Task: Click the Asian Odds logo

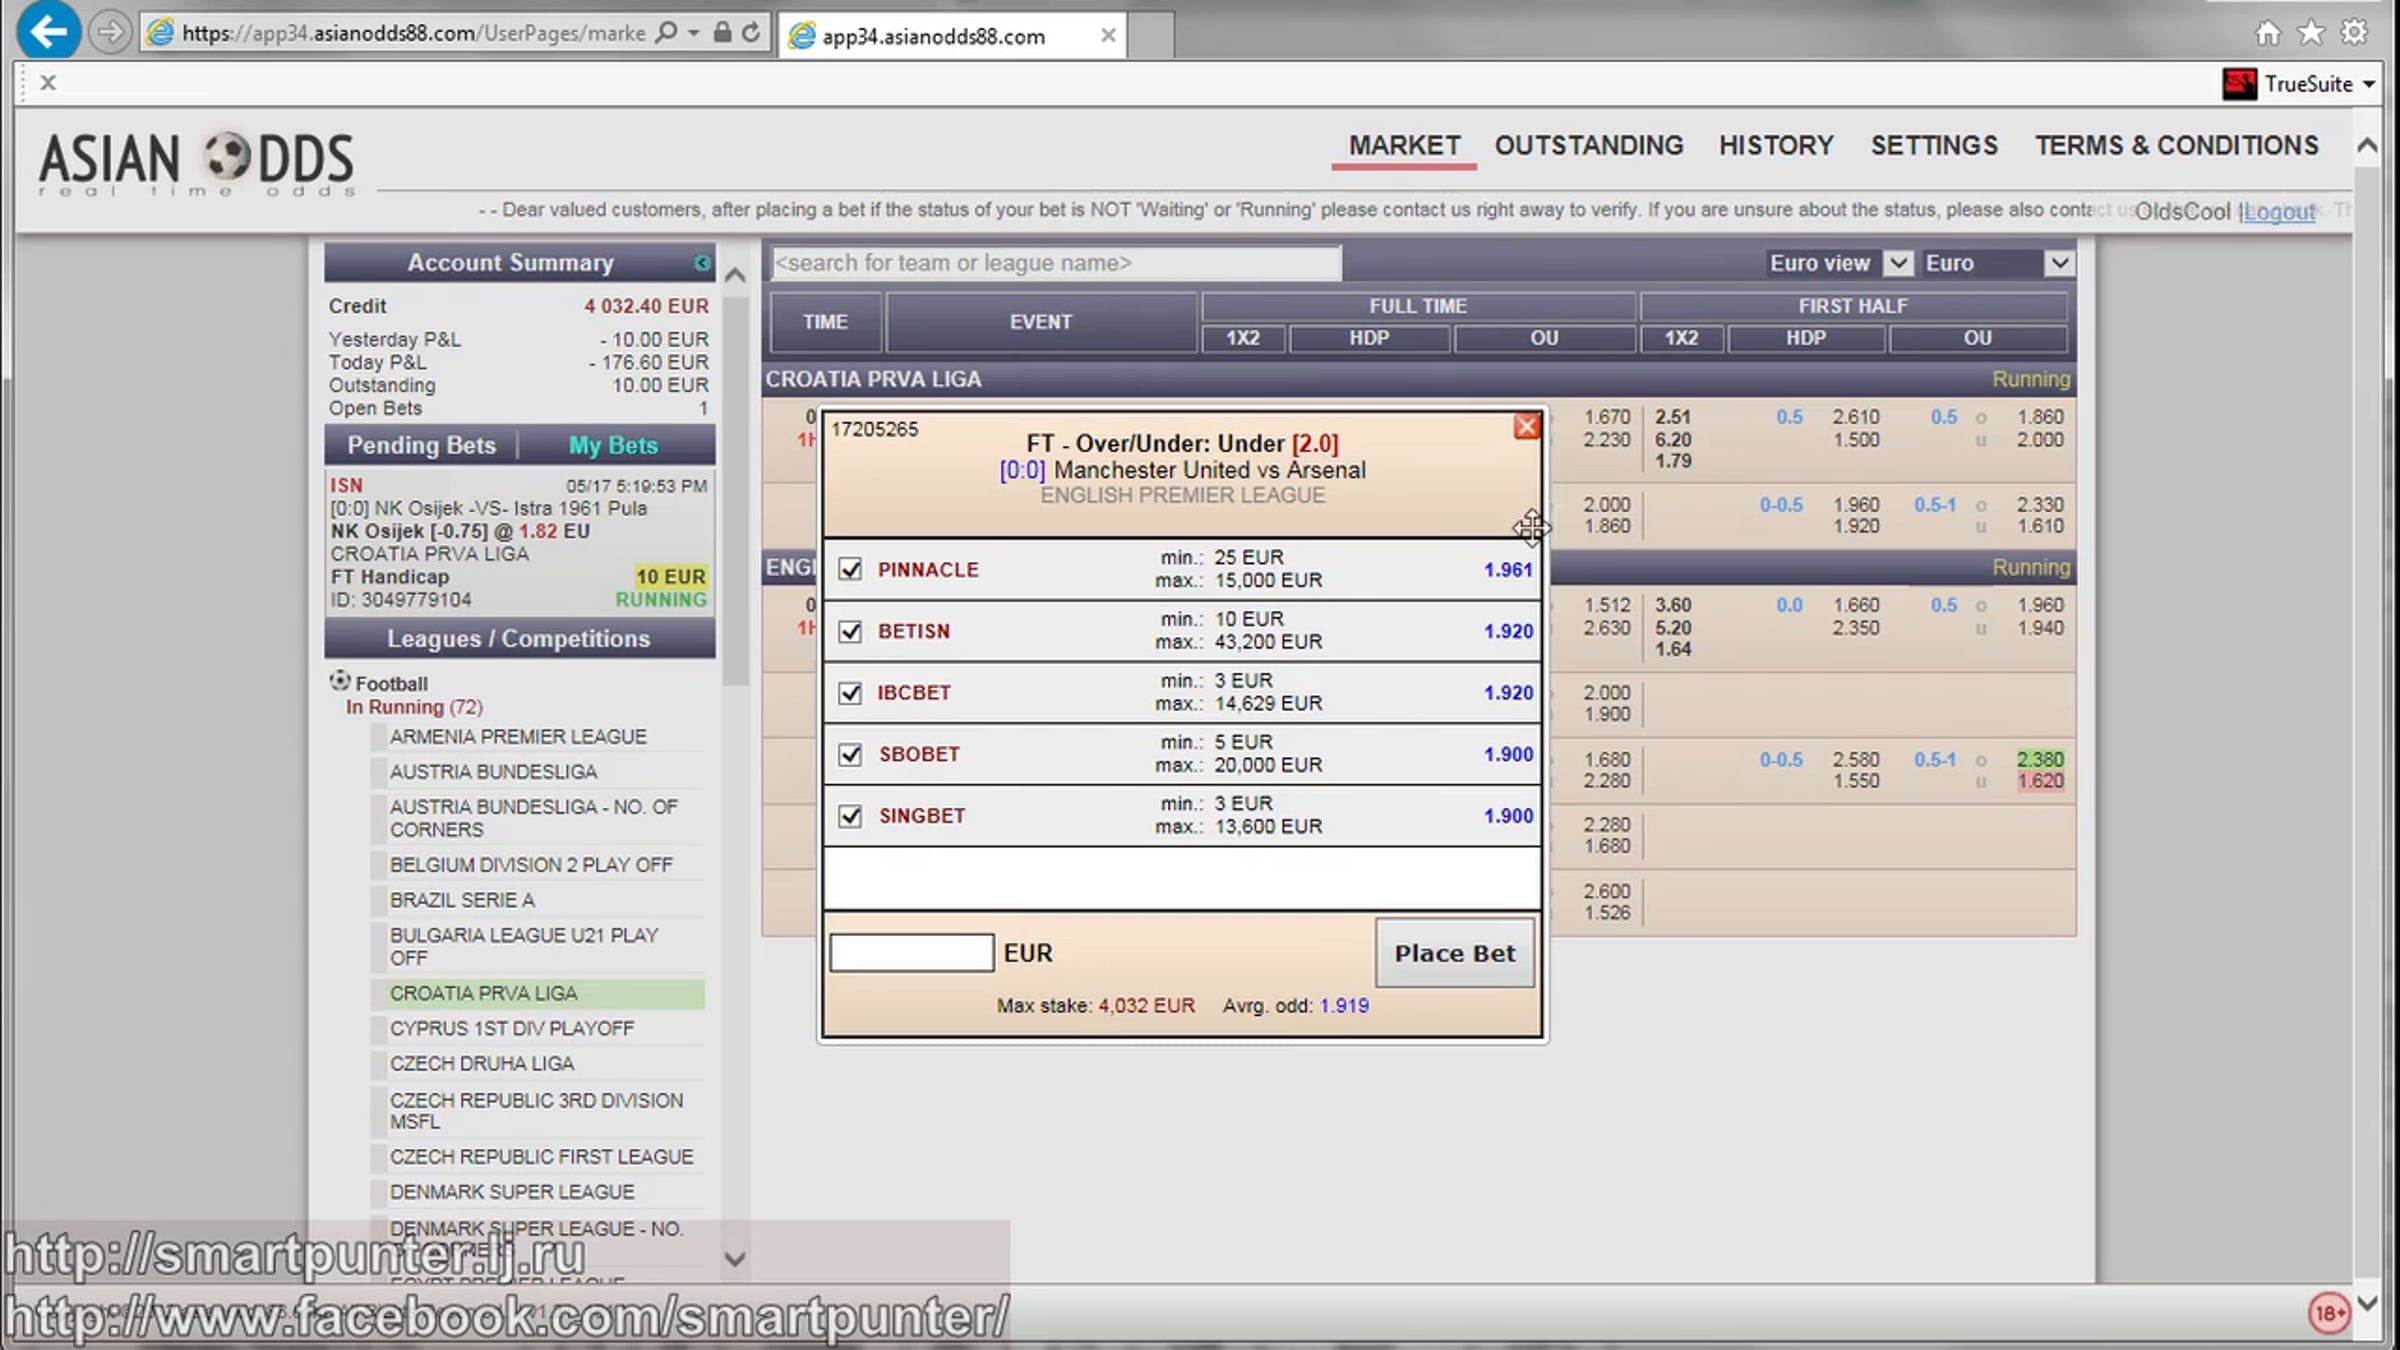Action: click(x=197, y=163)
